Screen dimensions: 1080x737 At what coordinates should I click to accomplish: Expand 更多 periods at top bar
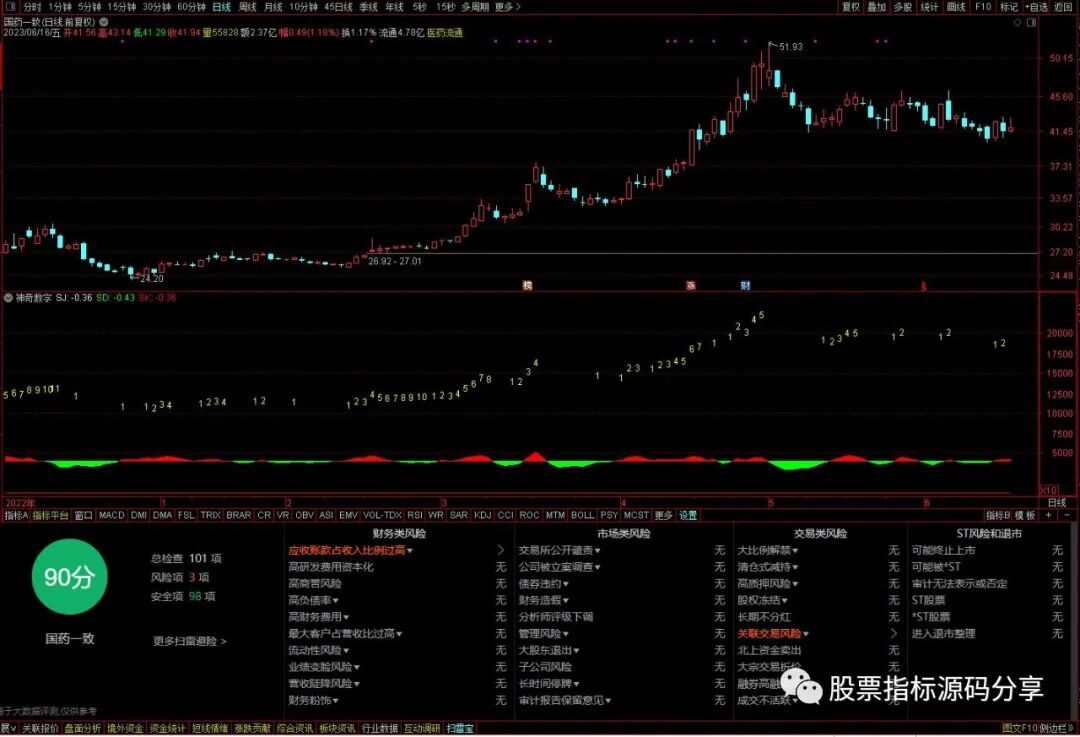tap(508, 7)
